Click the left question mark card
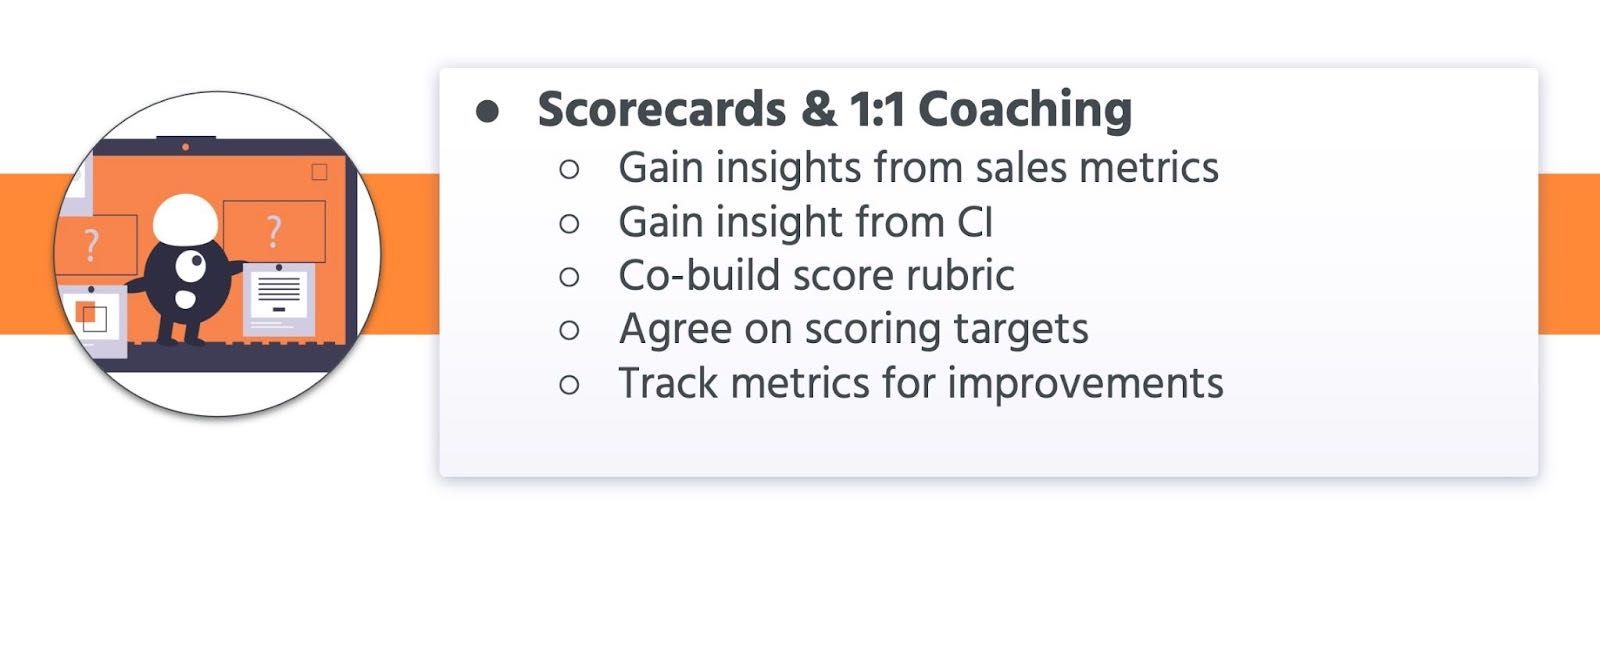The height and width of the screenshot is (651, 1600). (x=95, y=245)
